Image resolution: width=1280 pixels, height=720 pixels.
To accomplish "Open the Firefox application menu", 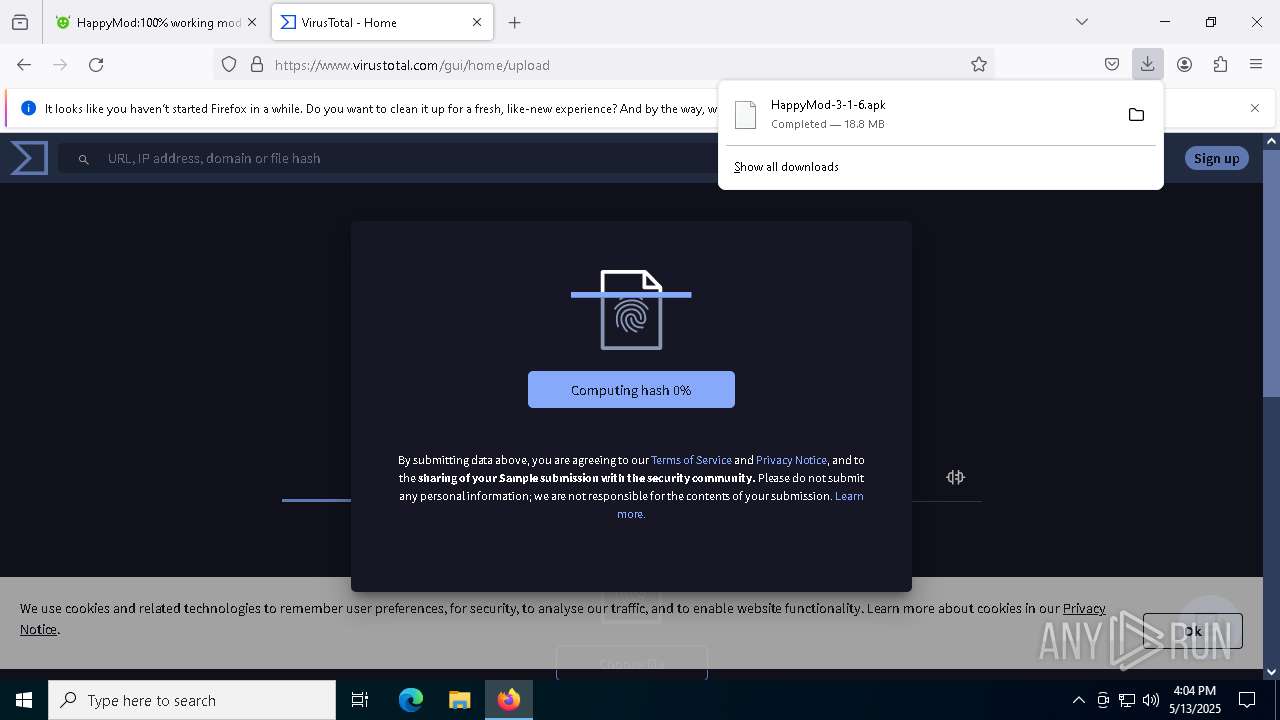I will [1256, 64].
